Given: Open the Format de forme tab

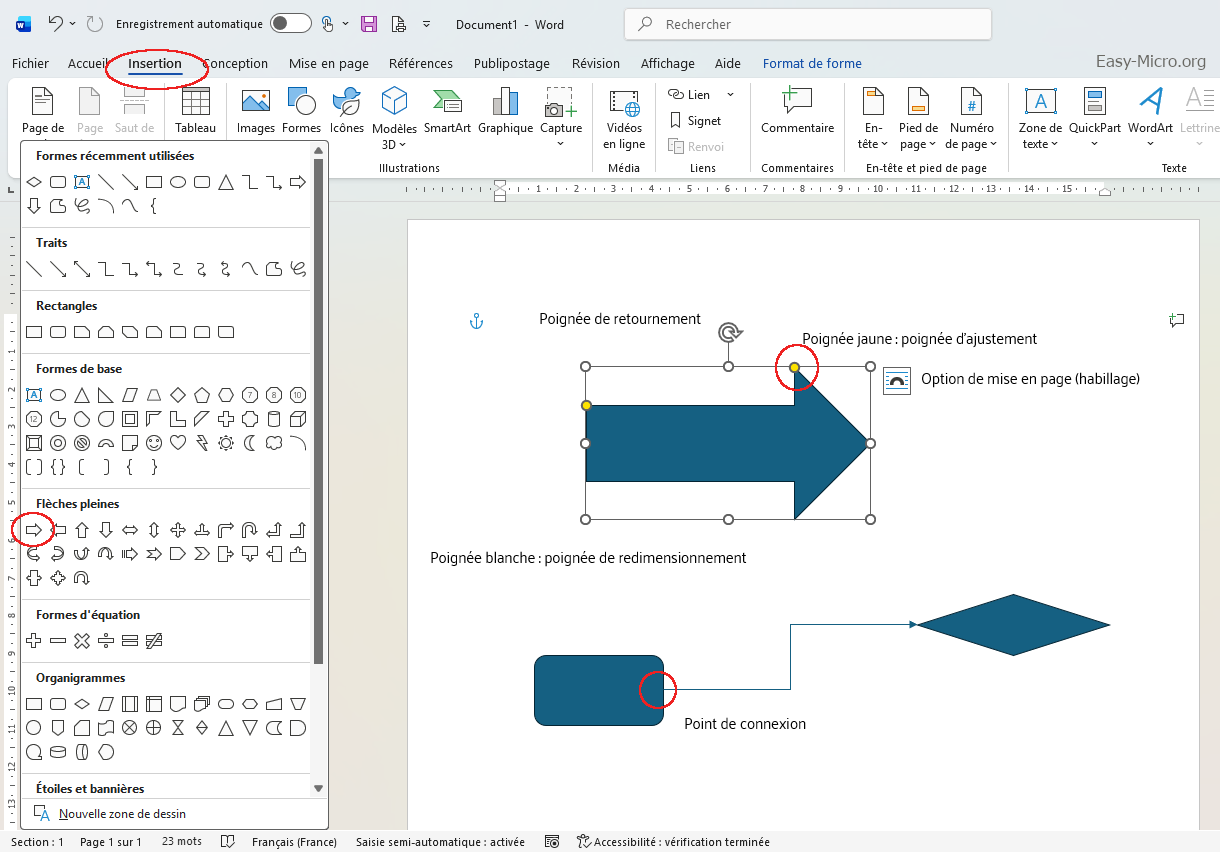Looking at the screenshot, I should tap(811, 63).
